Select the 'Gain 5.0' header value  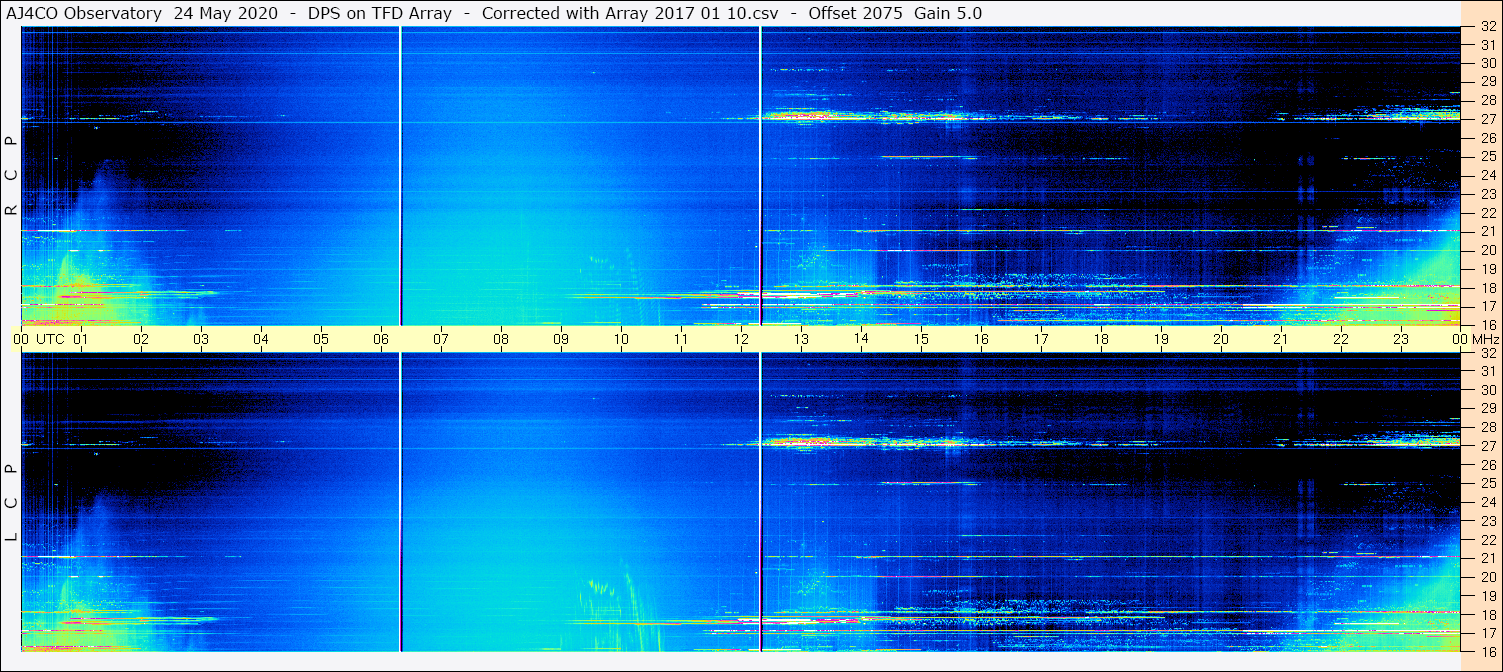click(947, 13)
